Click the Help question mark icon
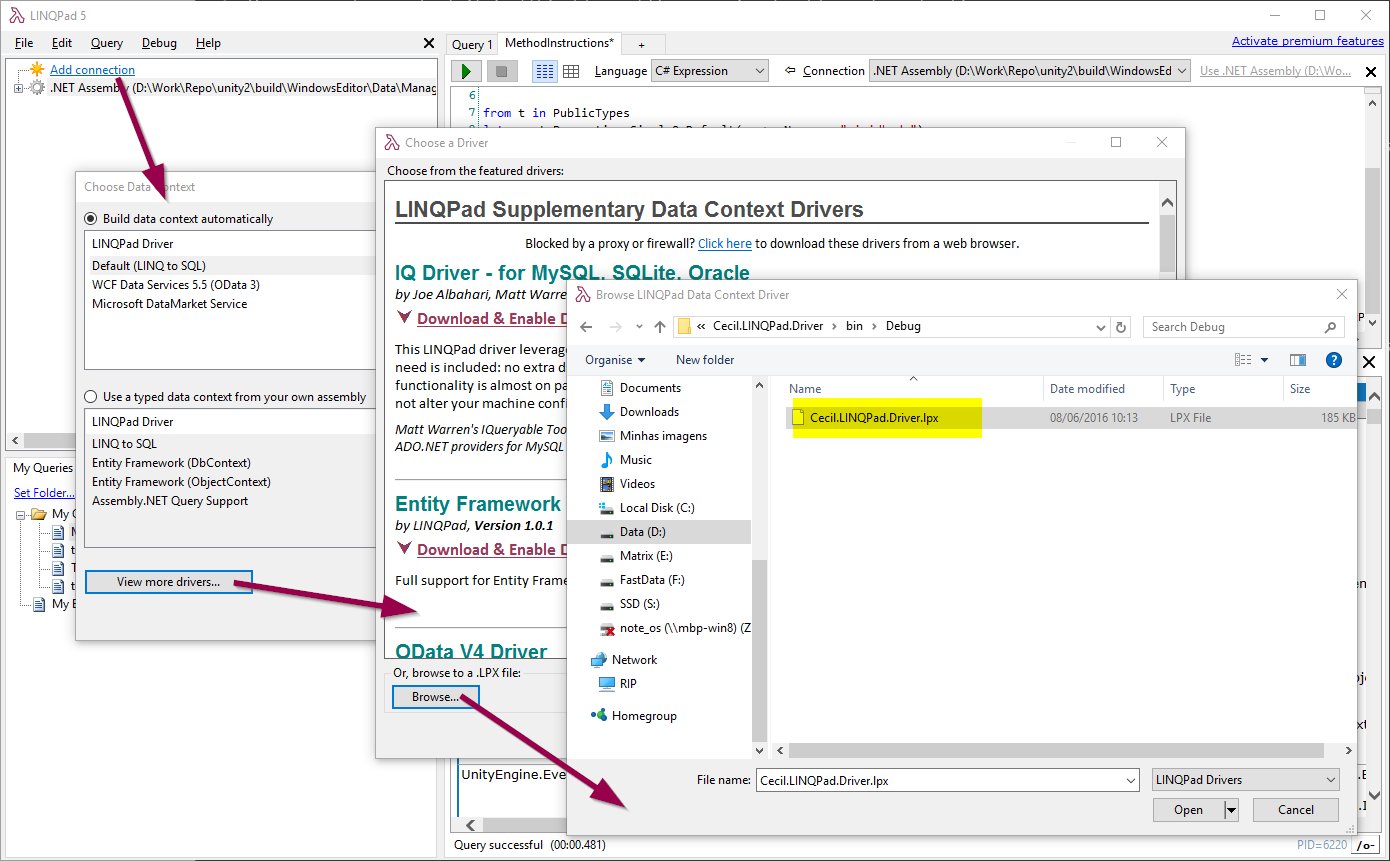The height and width of the screenshot is (861, 1390). click(x=1333, y=359)
